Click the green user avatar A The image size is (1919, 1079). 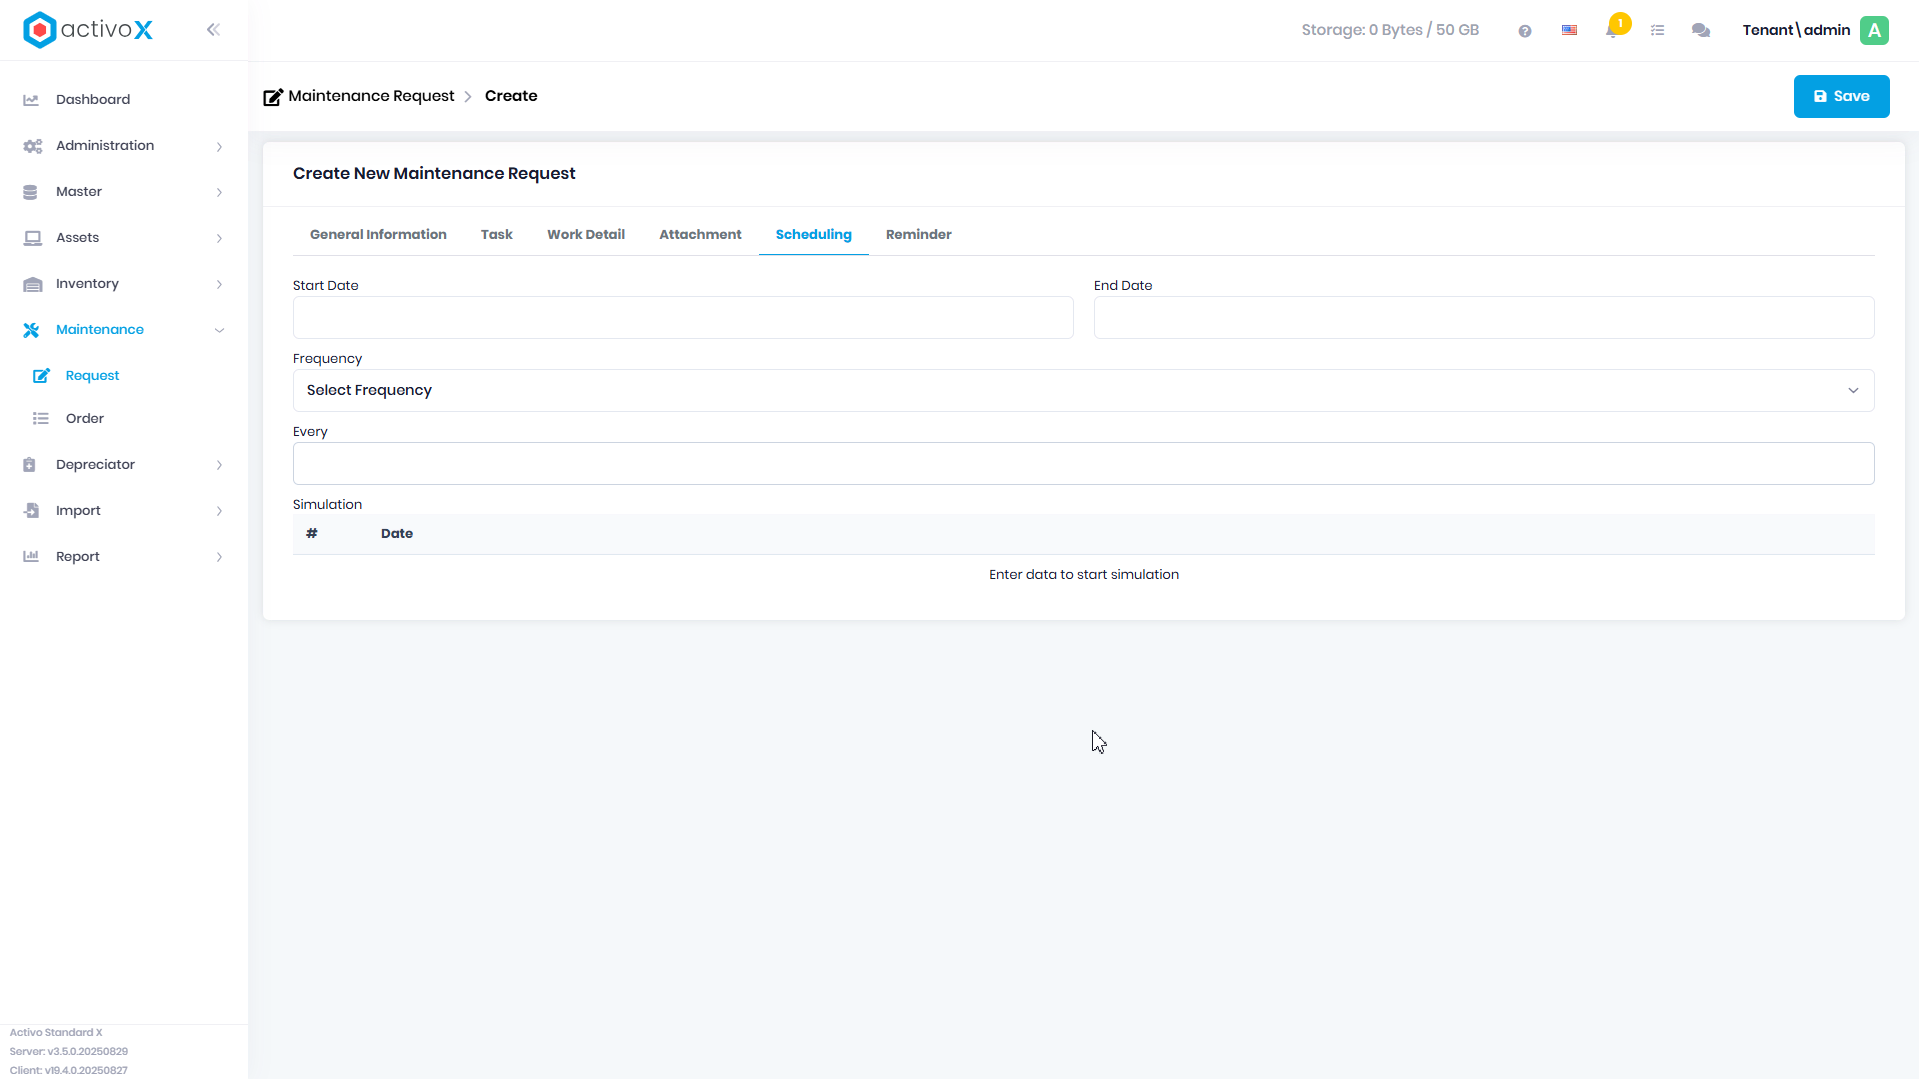click(1875, 30)
